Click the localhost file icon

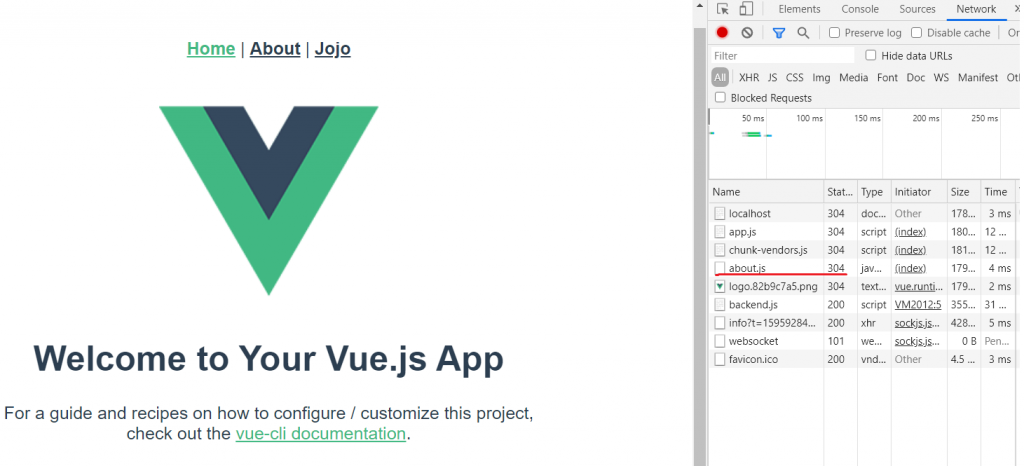pyautogui.click(x=720, y=213)
